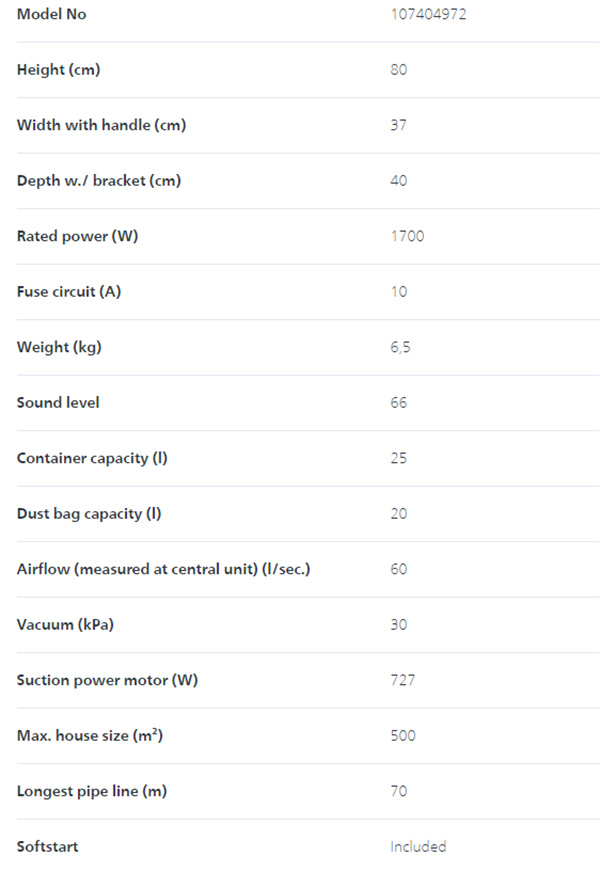
Task: Click the Model No label
Action: (52, 14)
